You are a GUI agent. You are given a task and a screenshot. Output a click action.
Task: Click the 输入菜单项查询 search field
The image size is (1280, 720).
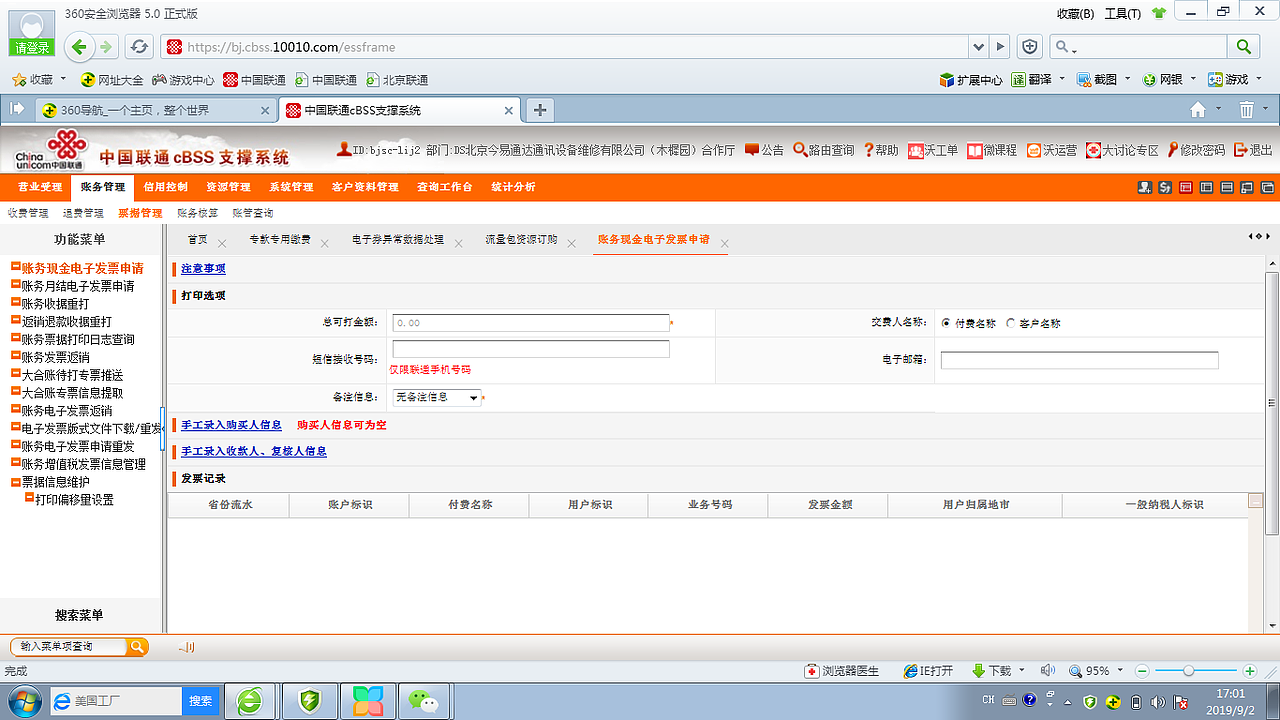tap(70, 647)
